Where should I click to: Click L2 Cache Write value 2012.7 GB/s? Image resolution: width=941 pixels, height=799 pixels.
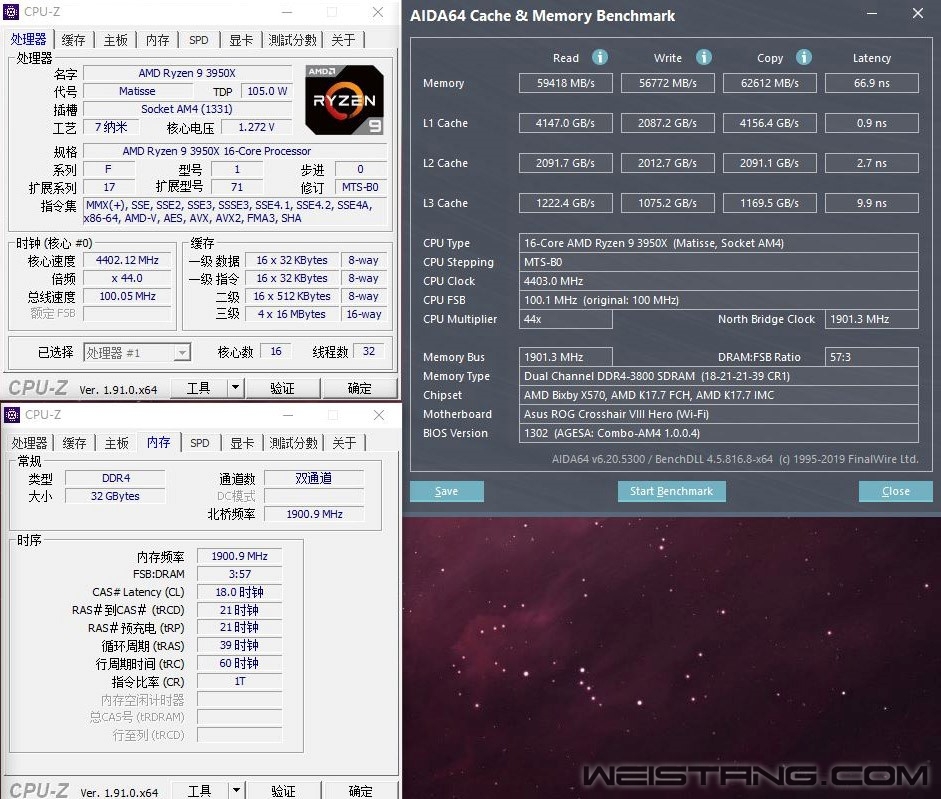click(667, 163)
